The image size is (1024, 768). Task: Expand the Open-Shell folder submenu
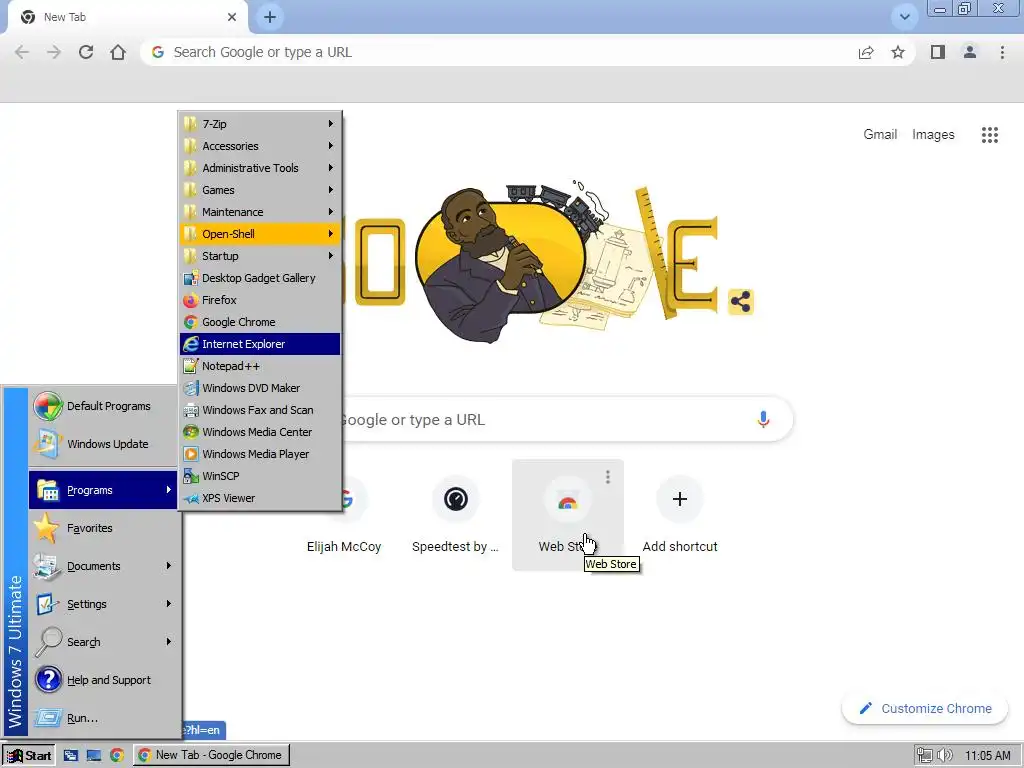pos(260,234)
